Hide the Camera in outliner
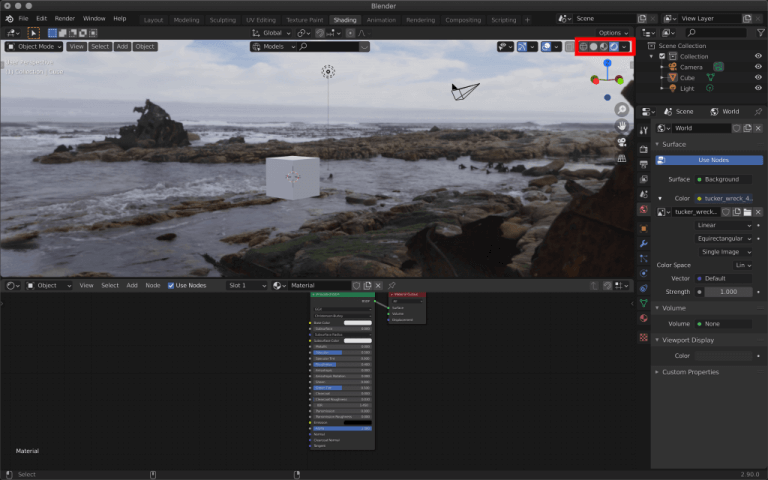This screenshot has width=768, height=480. [x=757, y=67]
